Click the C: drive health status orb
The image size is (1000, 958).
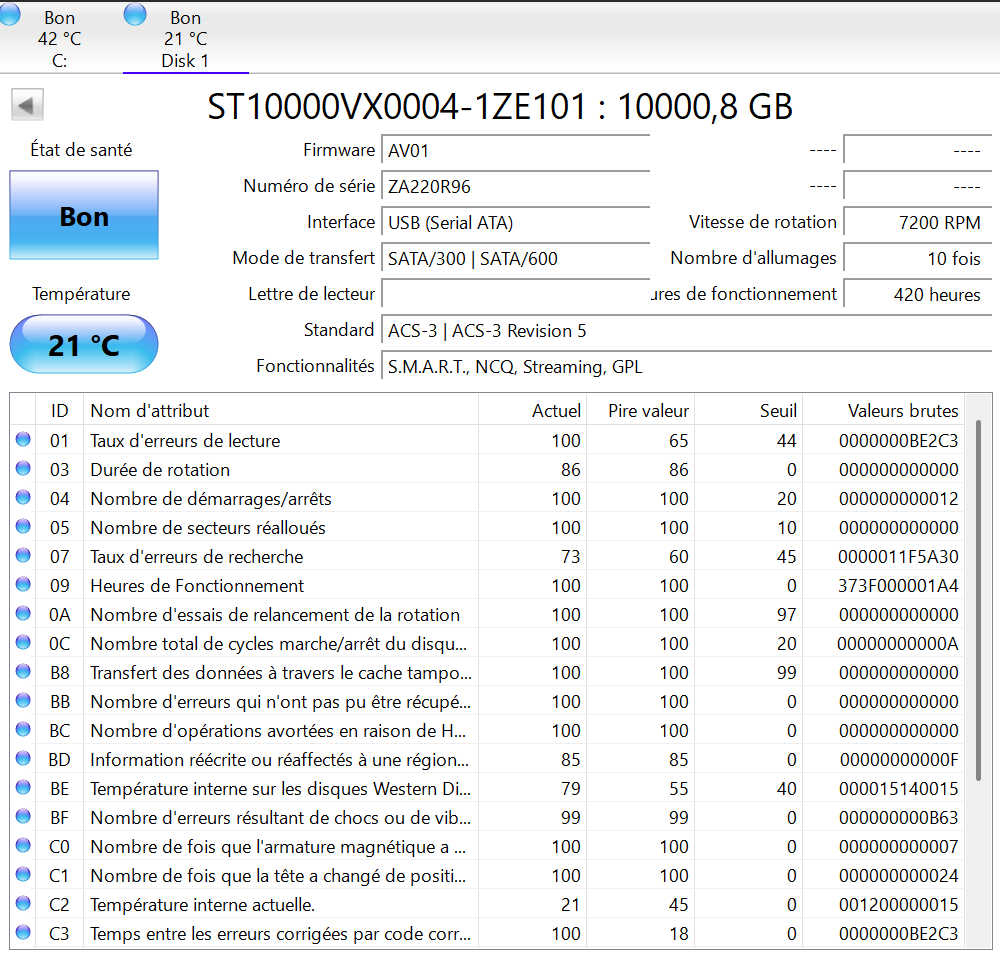pyautogui.click(x=9, y=14)
